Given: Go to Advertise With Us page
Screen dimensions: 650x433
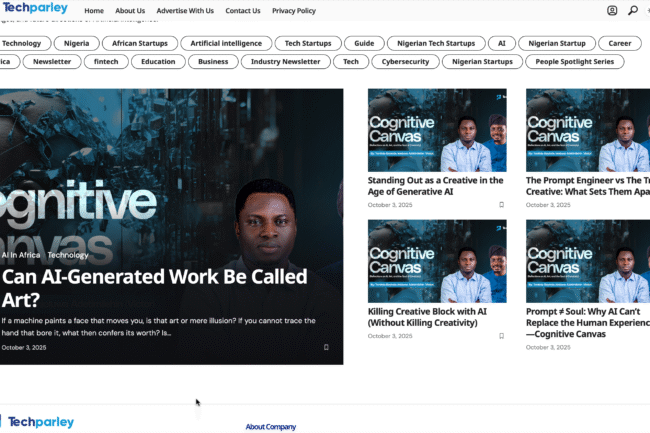Looking at the screenshot, I should (185, 11).
